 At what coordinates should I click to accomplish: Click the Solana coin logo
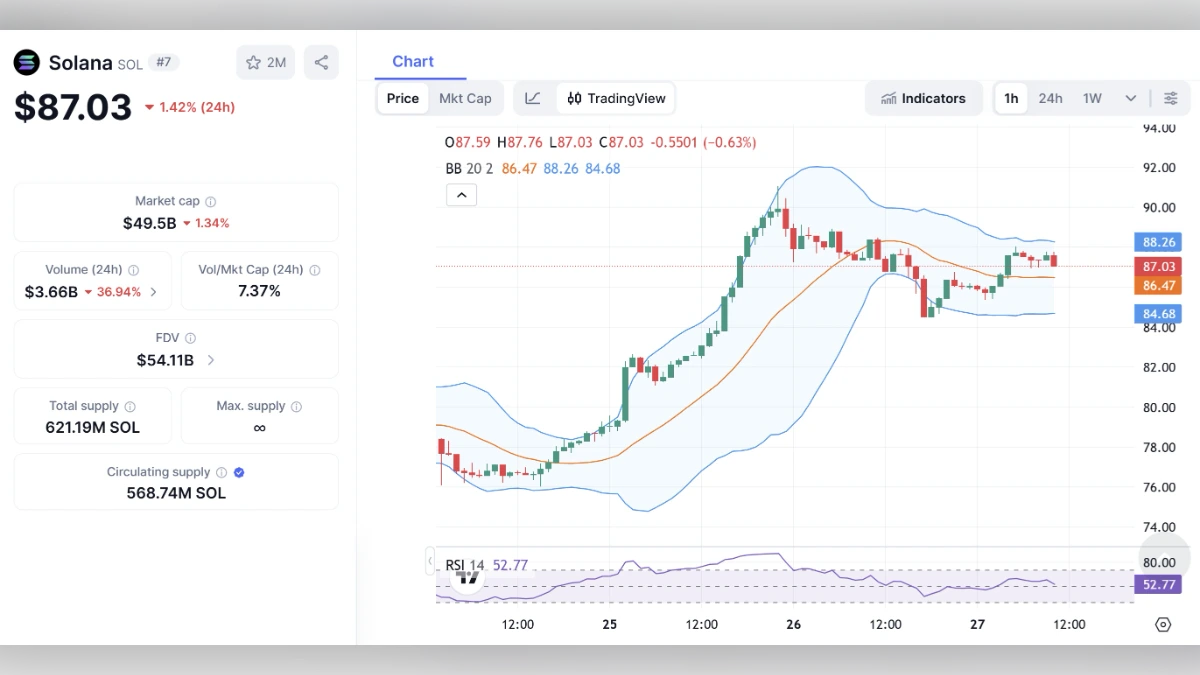click(x=25, y=62)
